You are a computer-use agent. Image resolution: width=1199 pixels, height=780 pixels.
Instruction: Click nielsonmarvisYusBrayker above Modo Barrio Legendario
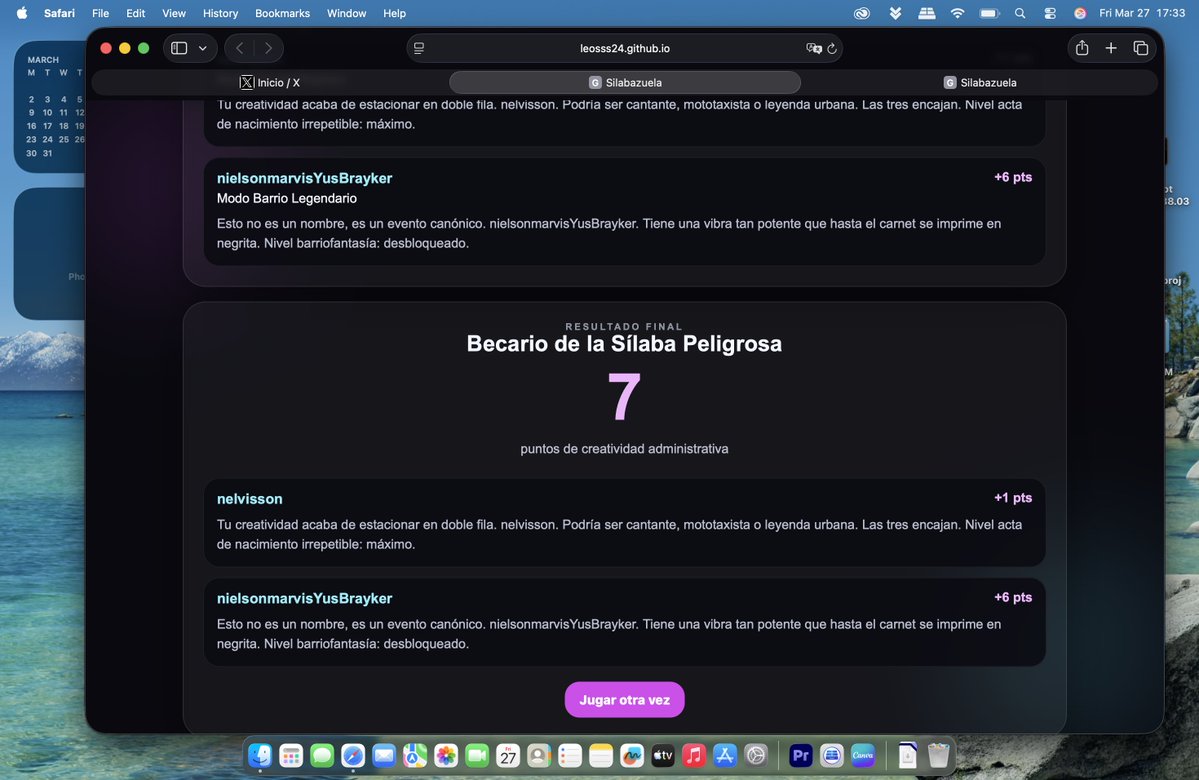[x=304, y=178]
